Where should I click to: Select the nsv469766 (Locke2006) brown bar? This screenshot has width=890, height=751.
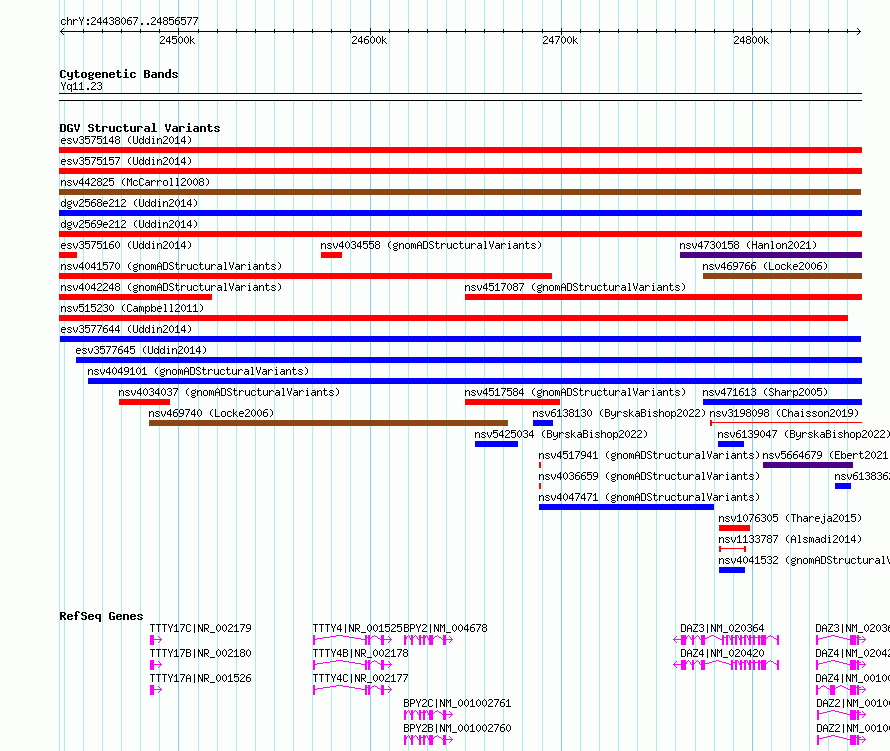782,276
